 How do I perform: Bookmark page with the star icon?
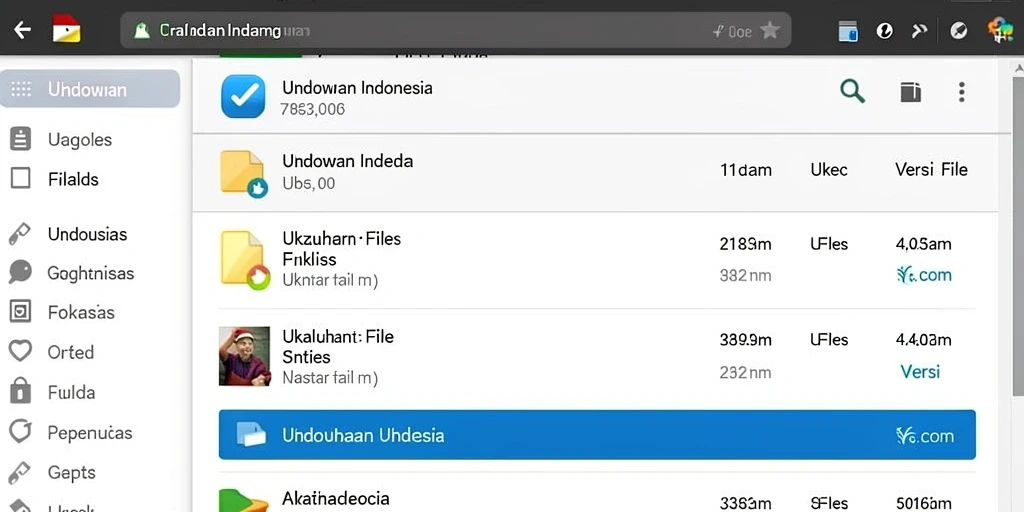click(770, 30)
